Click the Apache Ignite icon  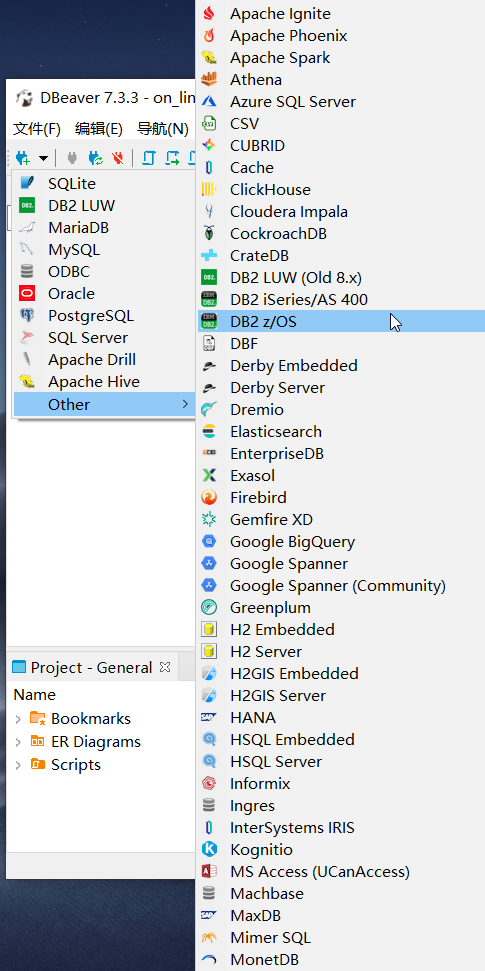209,14
